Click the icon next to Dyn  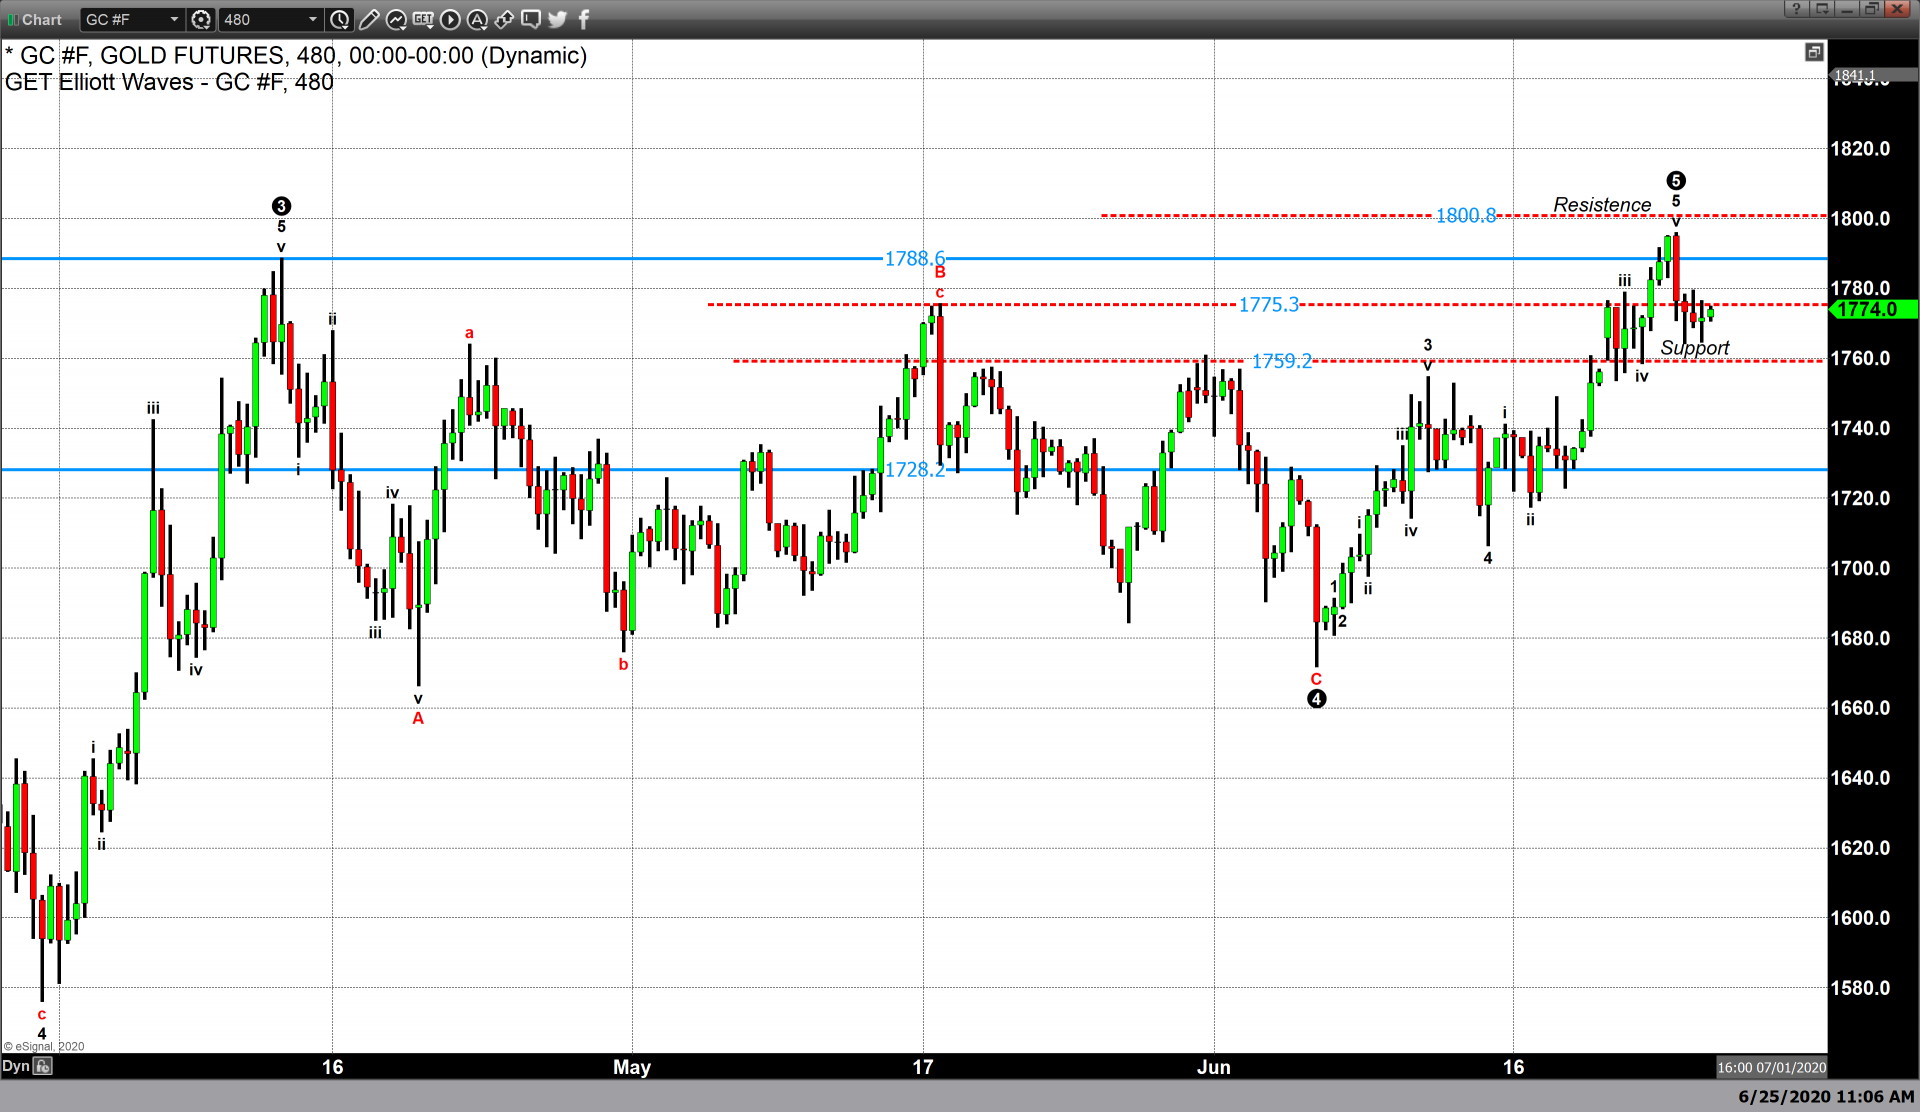(43, 1066)
